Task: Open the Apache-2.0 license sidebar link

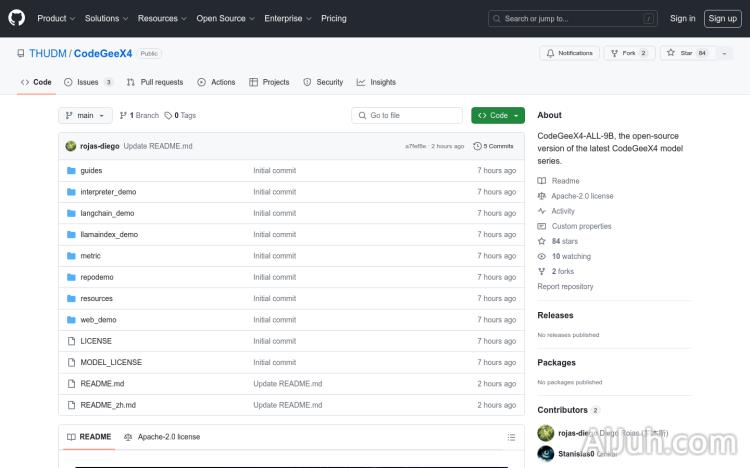Action: (582, 196)
